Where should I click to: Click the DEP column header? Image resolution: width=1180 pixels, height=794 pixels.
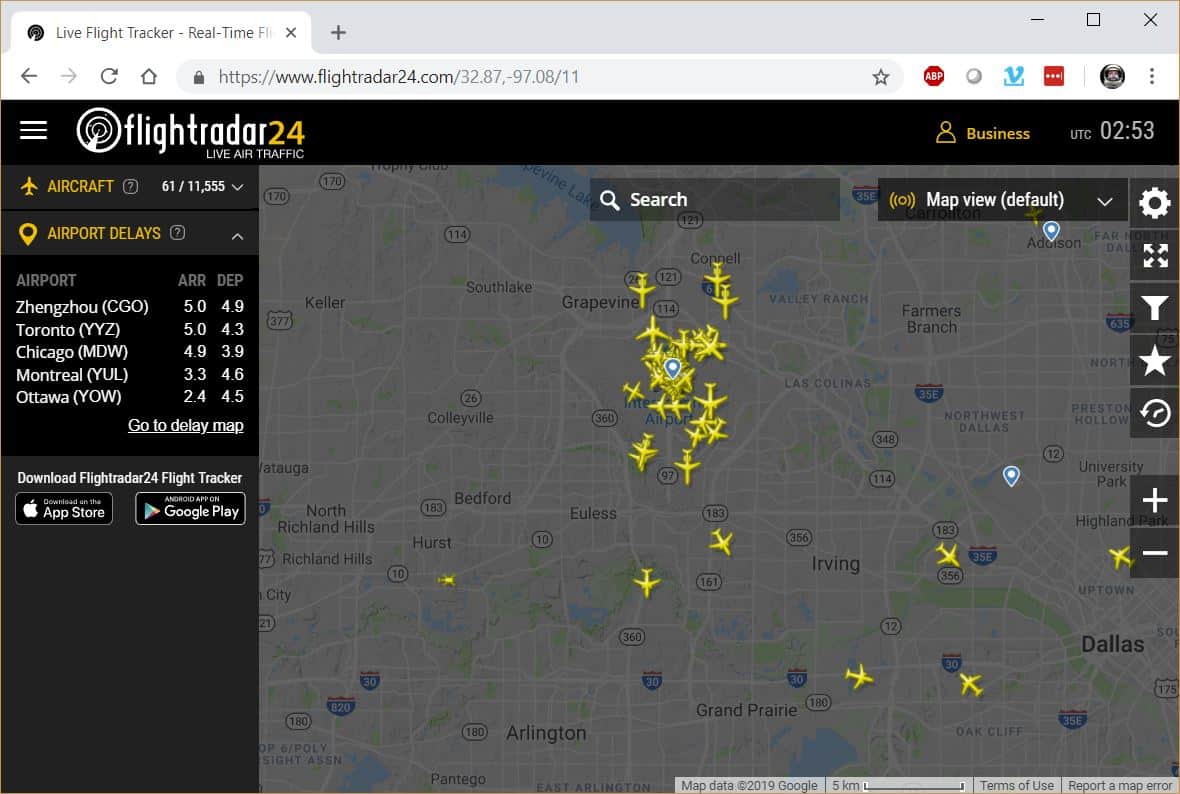point(230,280)
